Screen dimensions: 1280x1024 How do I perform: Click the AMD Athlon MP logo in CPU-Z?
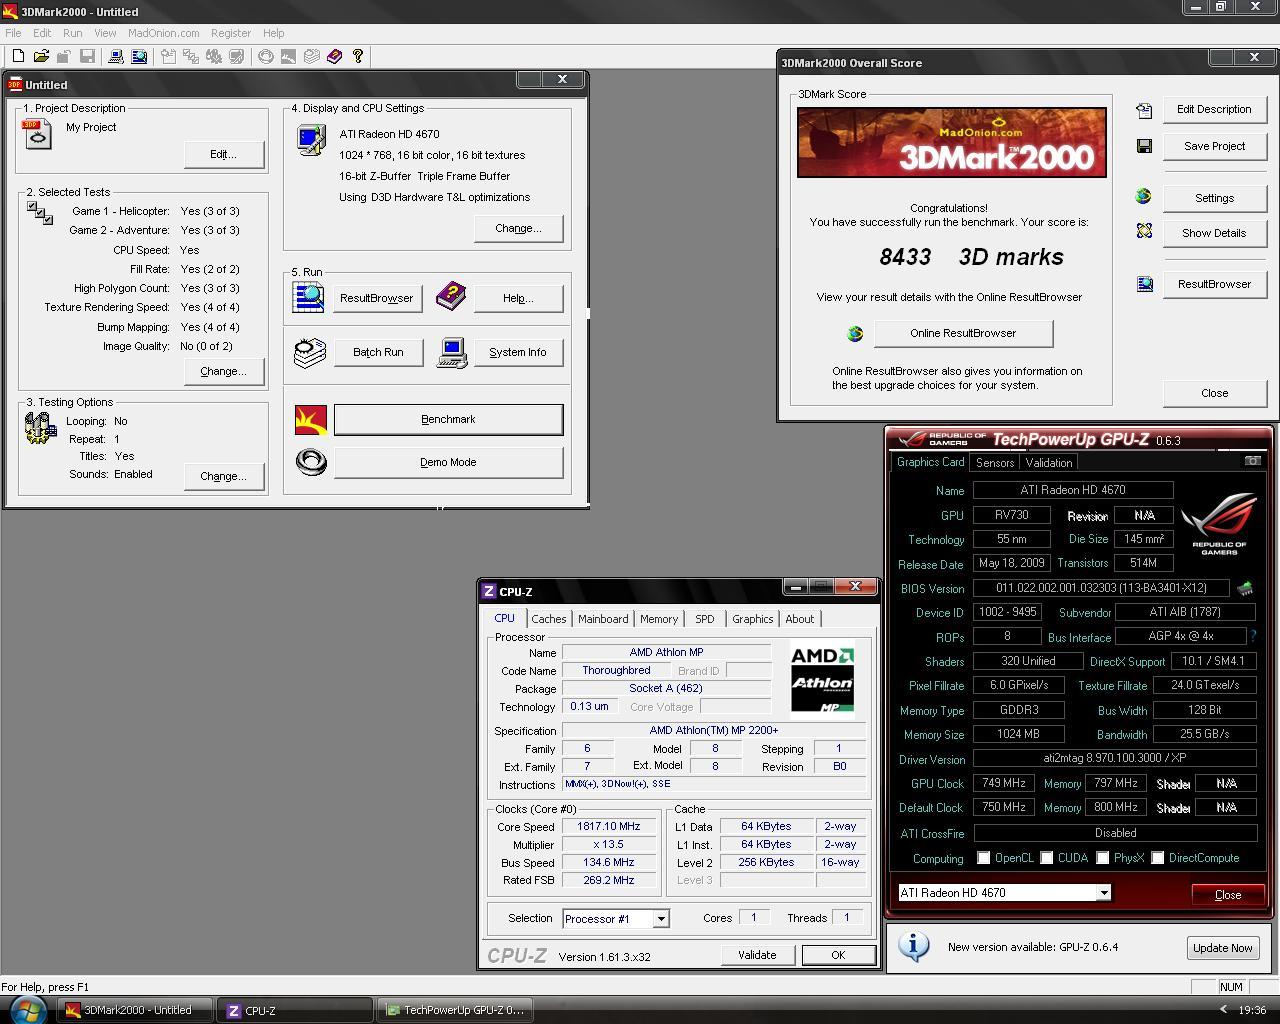(x=822, y=680)
